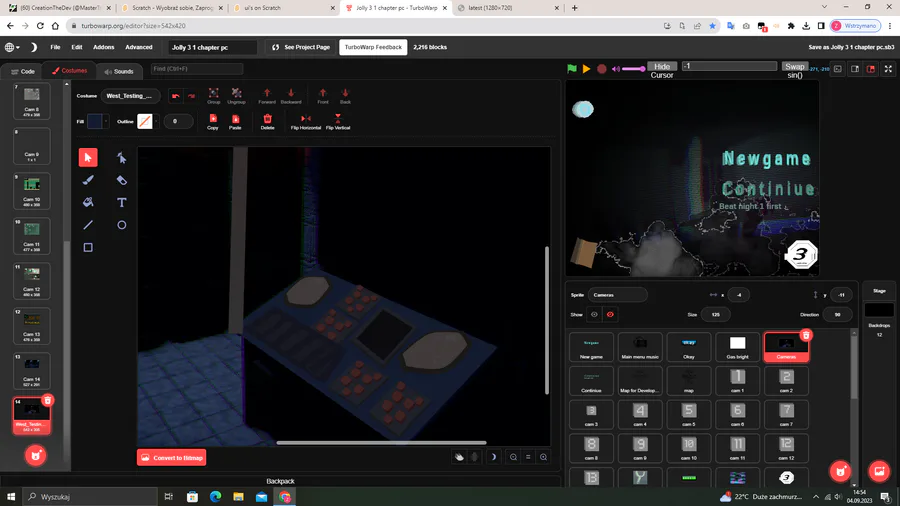900x506 pixels.
Task: Click the Fill color swatch
Action: pyautogui.click(x=94, y=121)
